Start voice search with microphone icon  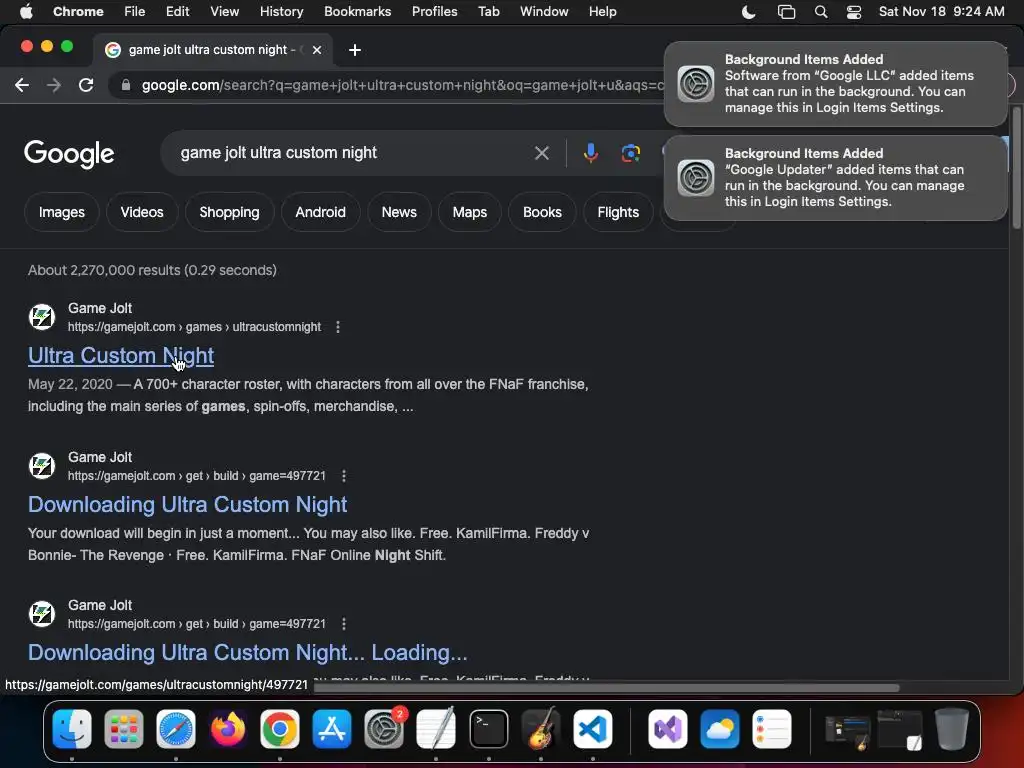tap(590, 153)
